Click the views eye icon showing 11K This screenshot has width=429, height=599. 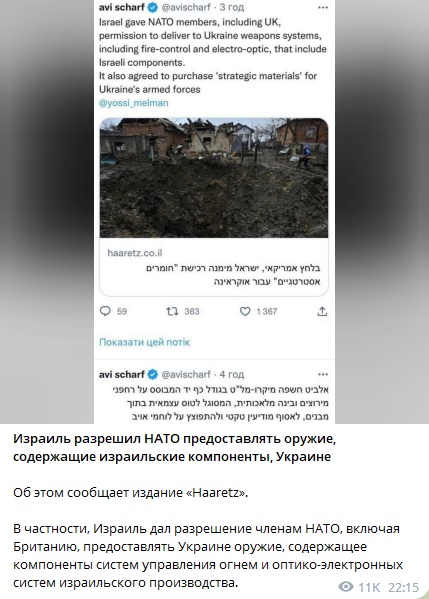(346, 586)
